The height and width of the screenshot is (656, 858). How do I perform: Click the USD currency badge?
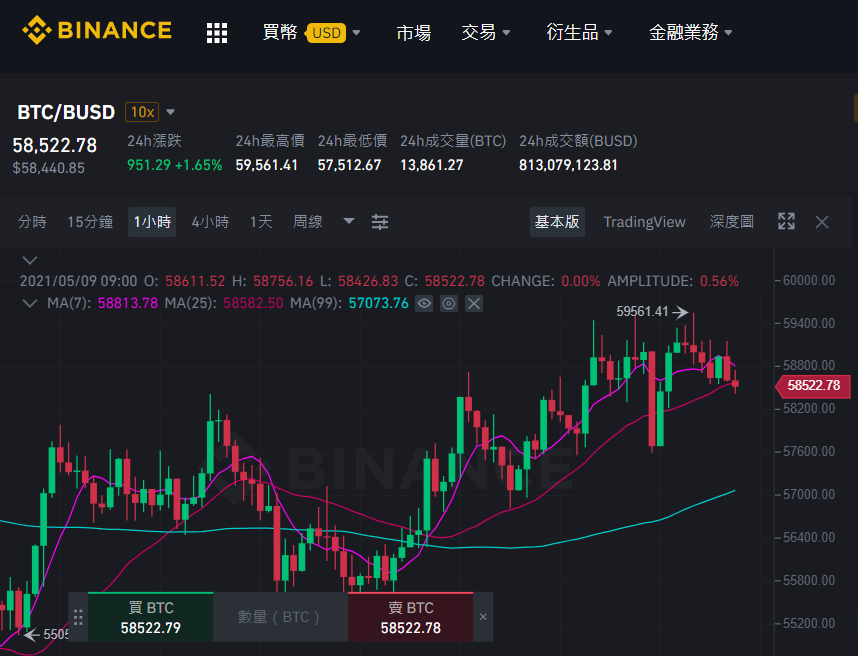(326, 33)
